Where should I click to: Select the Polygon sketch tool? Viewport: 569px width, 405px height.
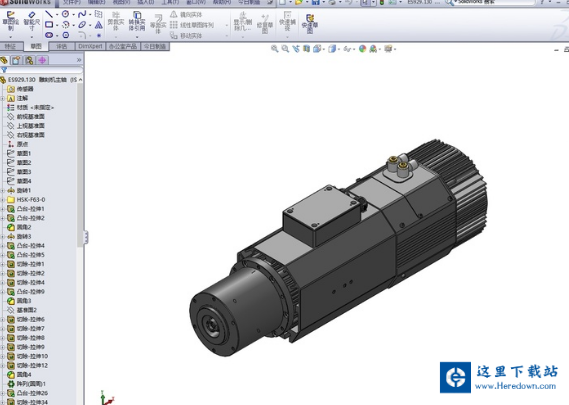(x=66, y=35)
